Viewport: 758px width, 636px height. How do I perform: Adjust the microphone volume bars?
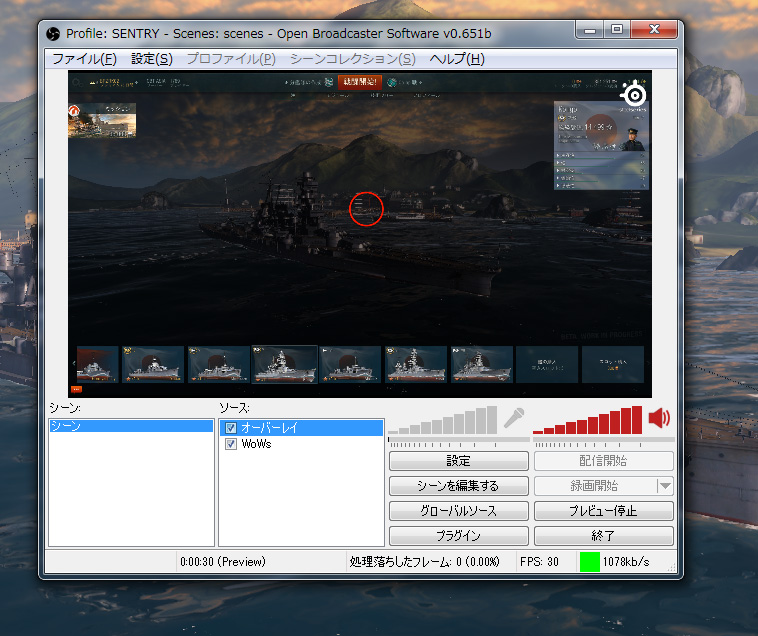(x=442, y=420)
